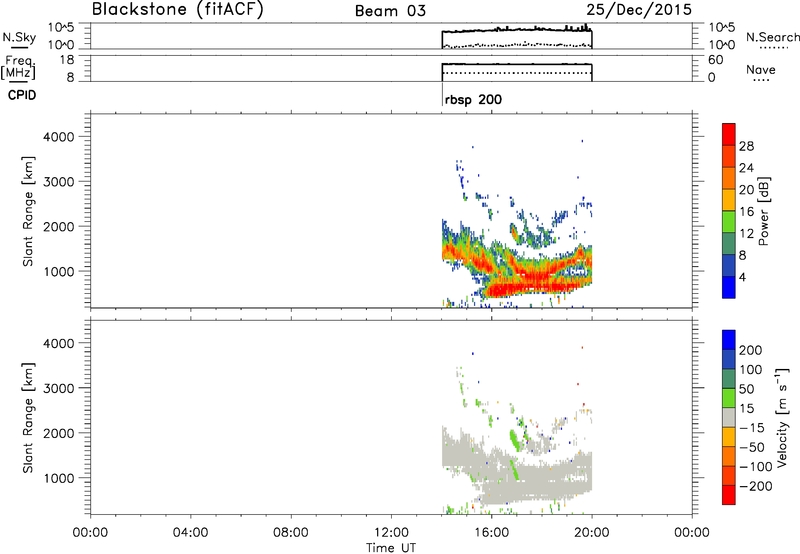Click the velocity panel "Slant Range [km]" axis title

[x=28, y=418]
